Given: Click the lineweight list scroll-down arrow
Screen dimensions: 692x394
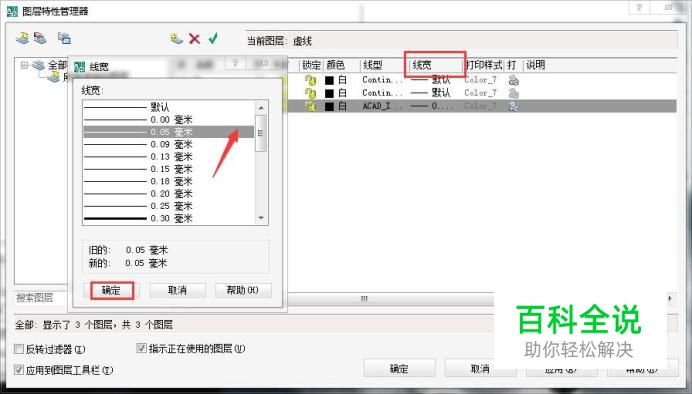Looking at the screenshot, I should pos(261,218).
